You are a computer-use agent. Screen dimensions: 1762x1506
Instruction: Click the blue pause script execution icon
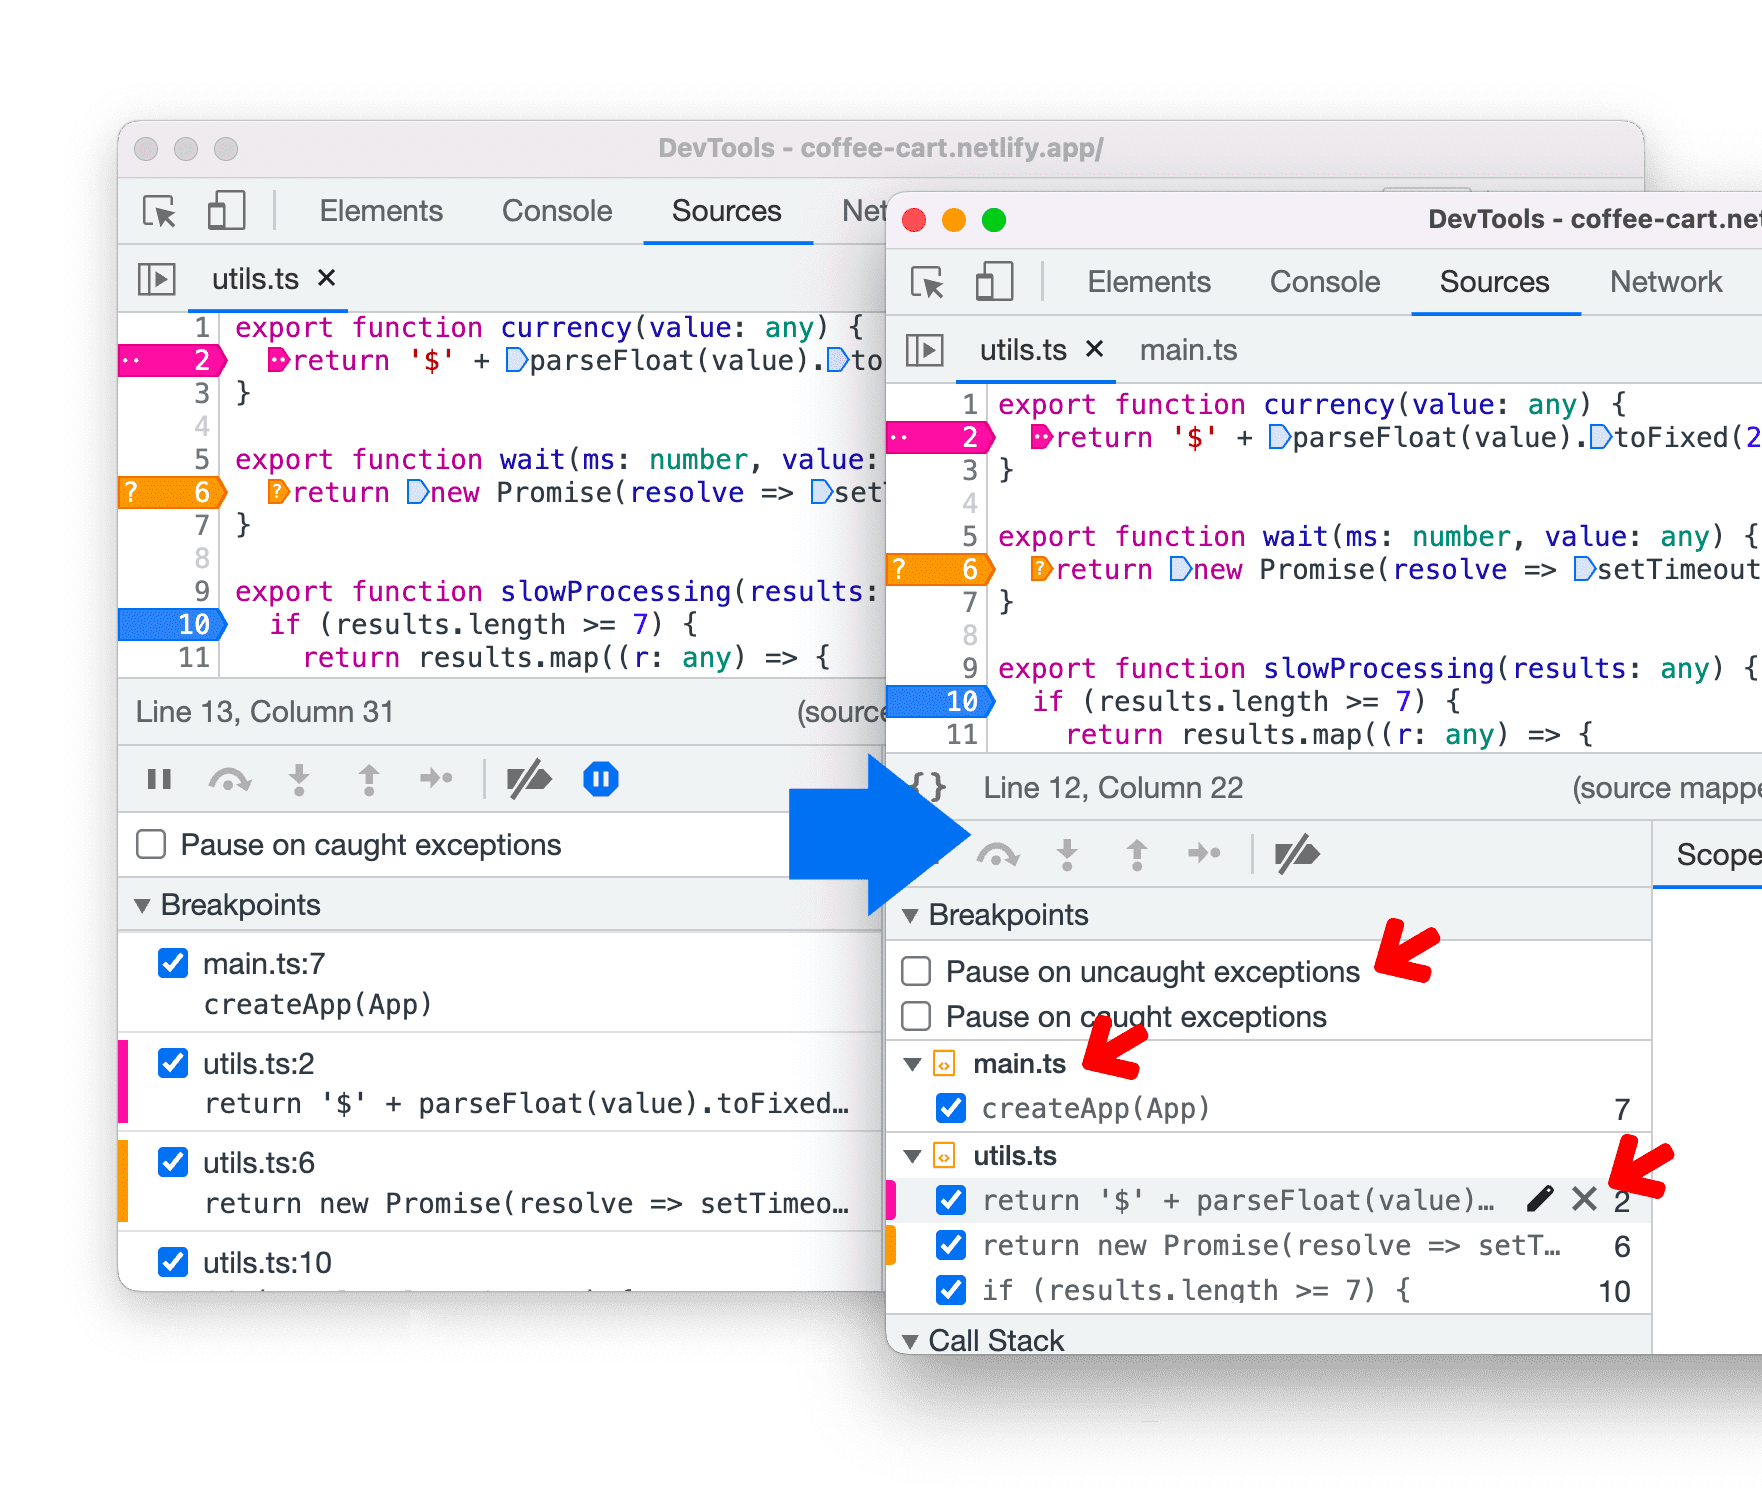[600, 780]
